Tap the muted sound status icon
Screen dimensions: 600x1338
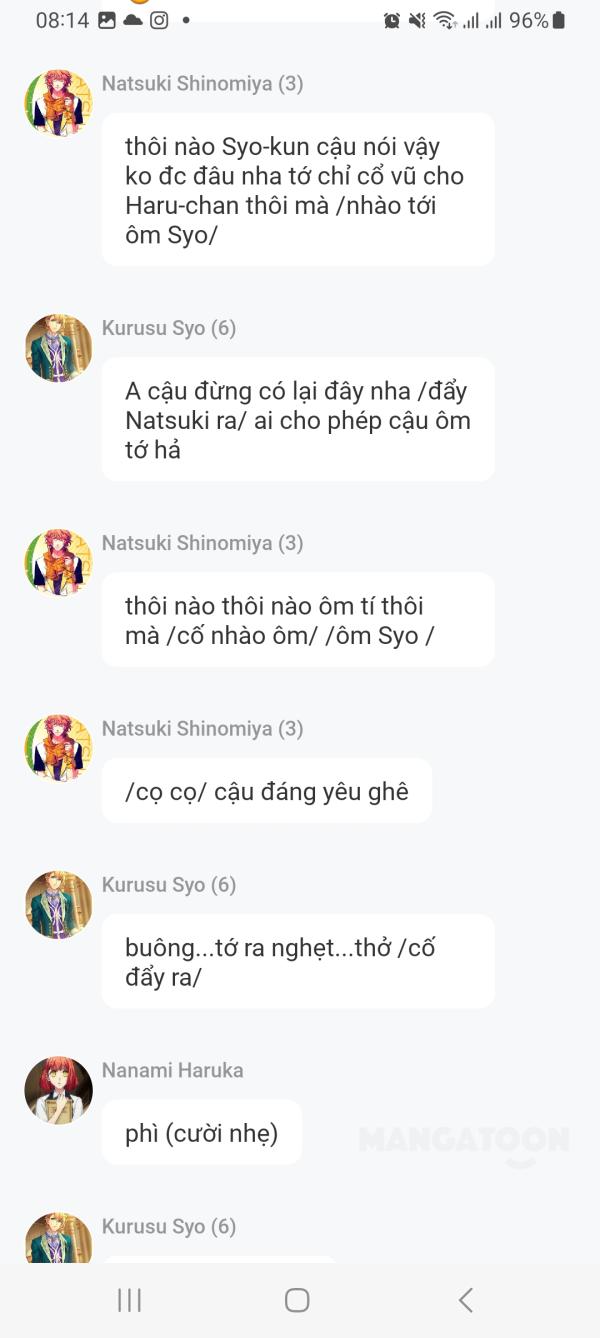pyautogui.click(x=417, y=21)
